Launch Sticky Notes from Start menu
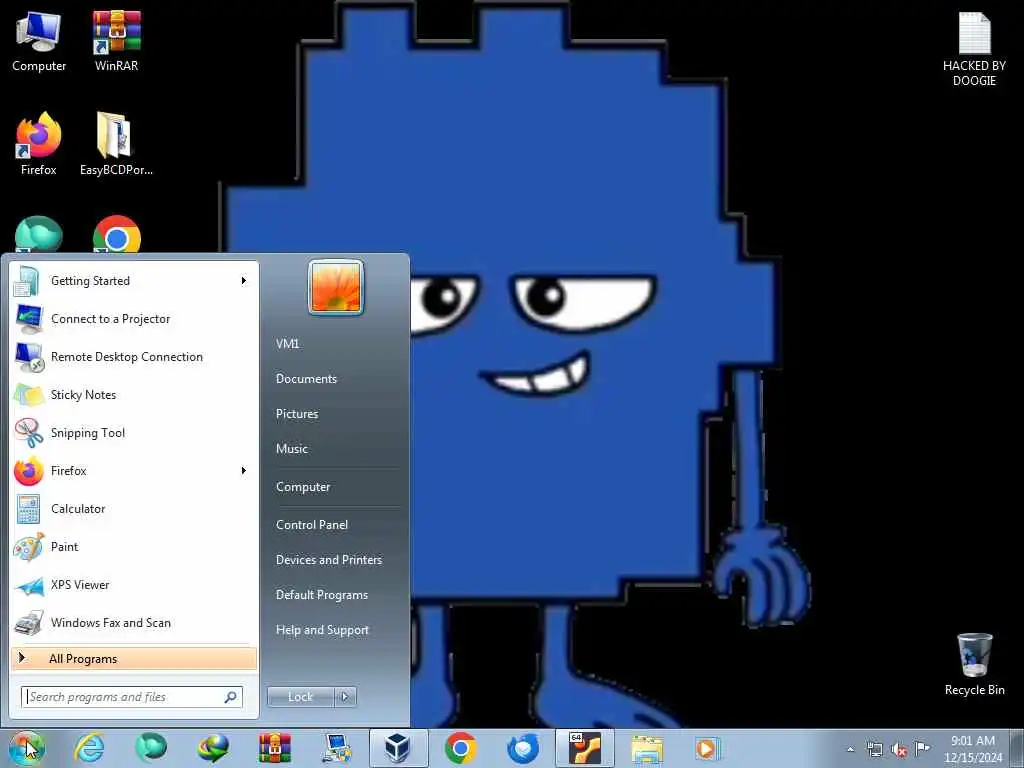 (x=134, y=394)
